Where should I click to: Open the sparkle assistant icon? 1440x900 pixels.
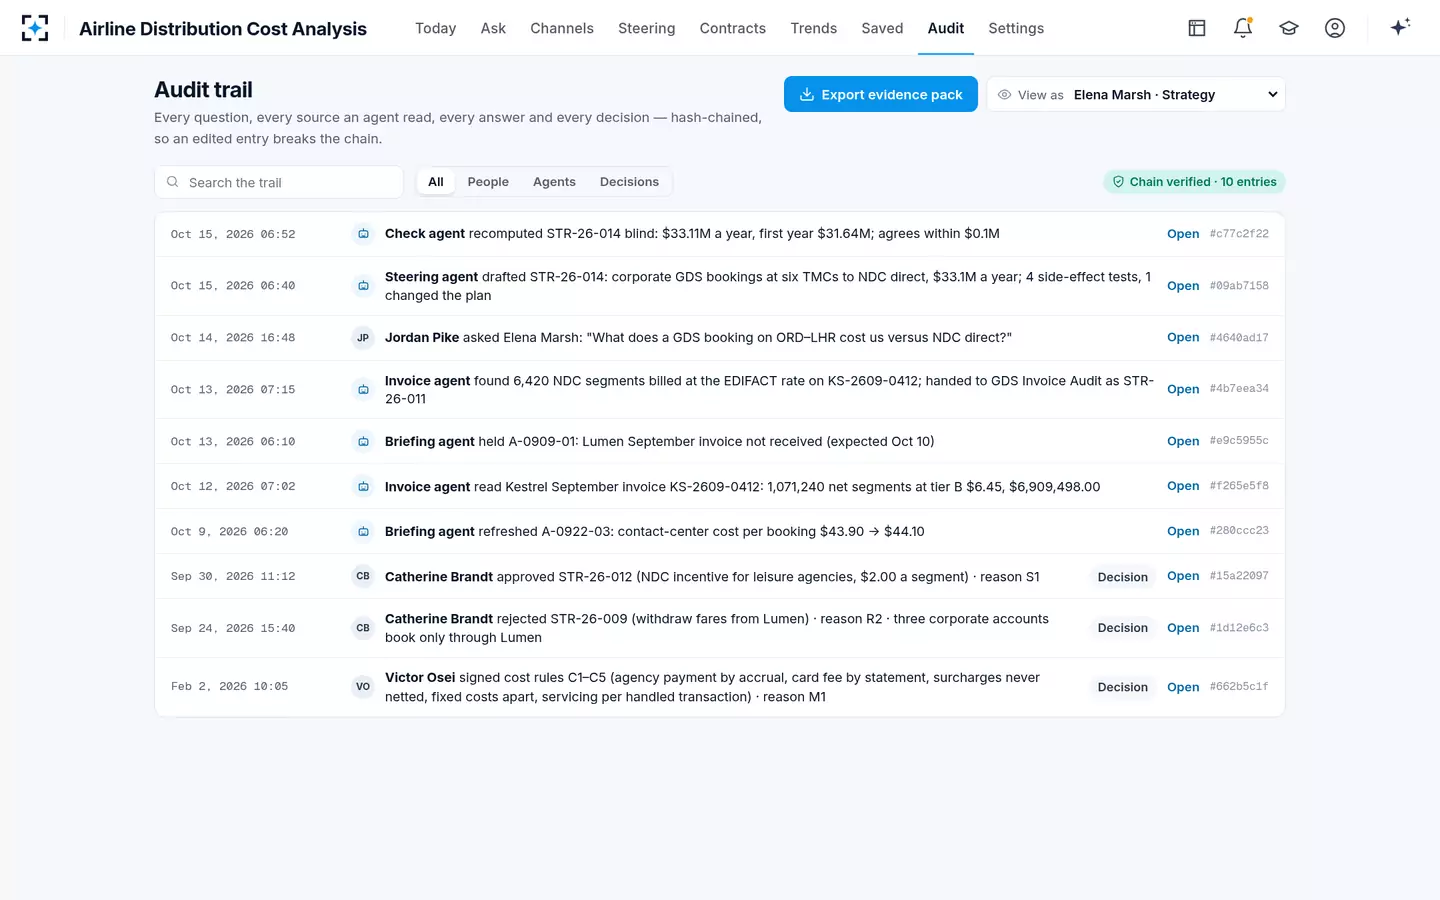click(x=1400, y=27)
